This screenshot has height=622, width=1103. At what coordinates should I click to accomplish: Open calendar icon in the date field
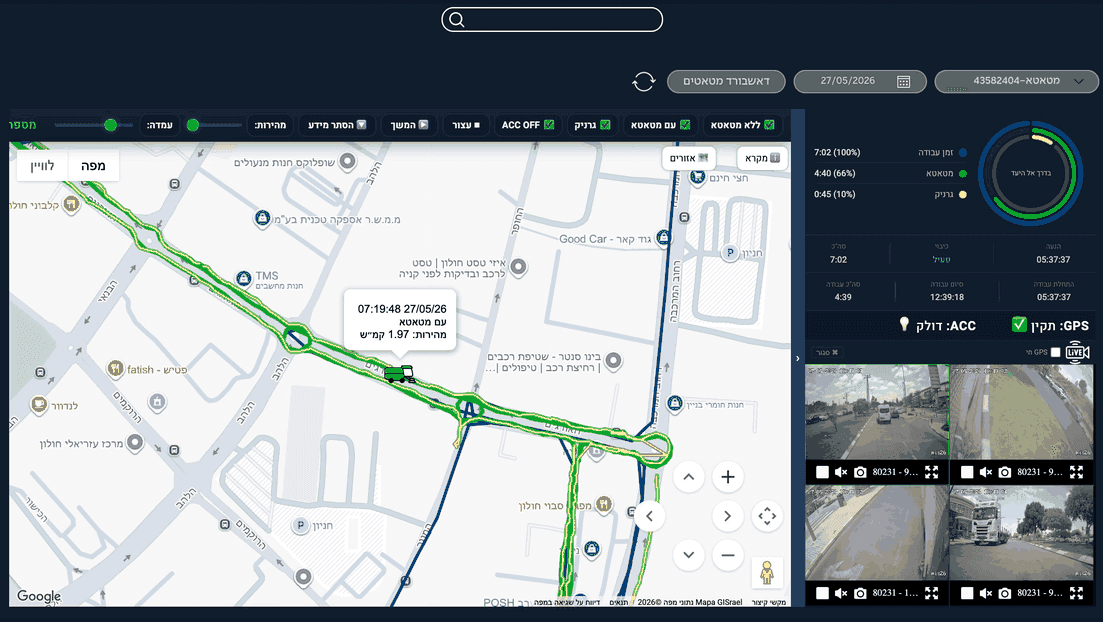pyautogui.click(x=903, y=82)
